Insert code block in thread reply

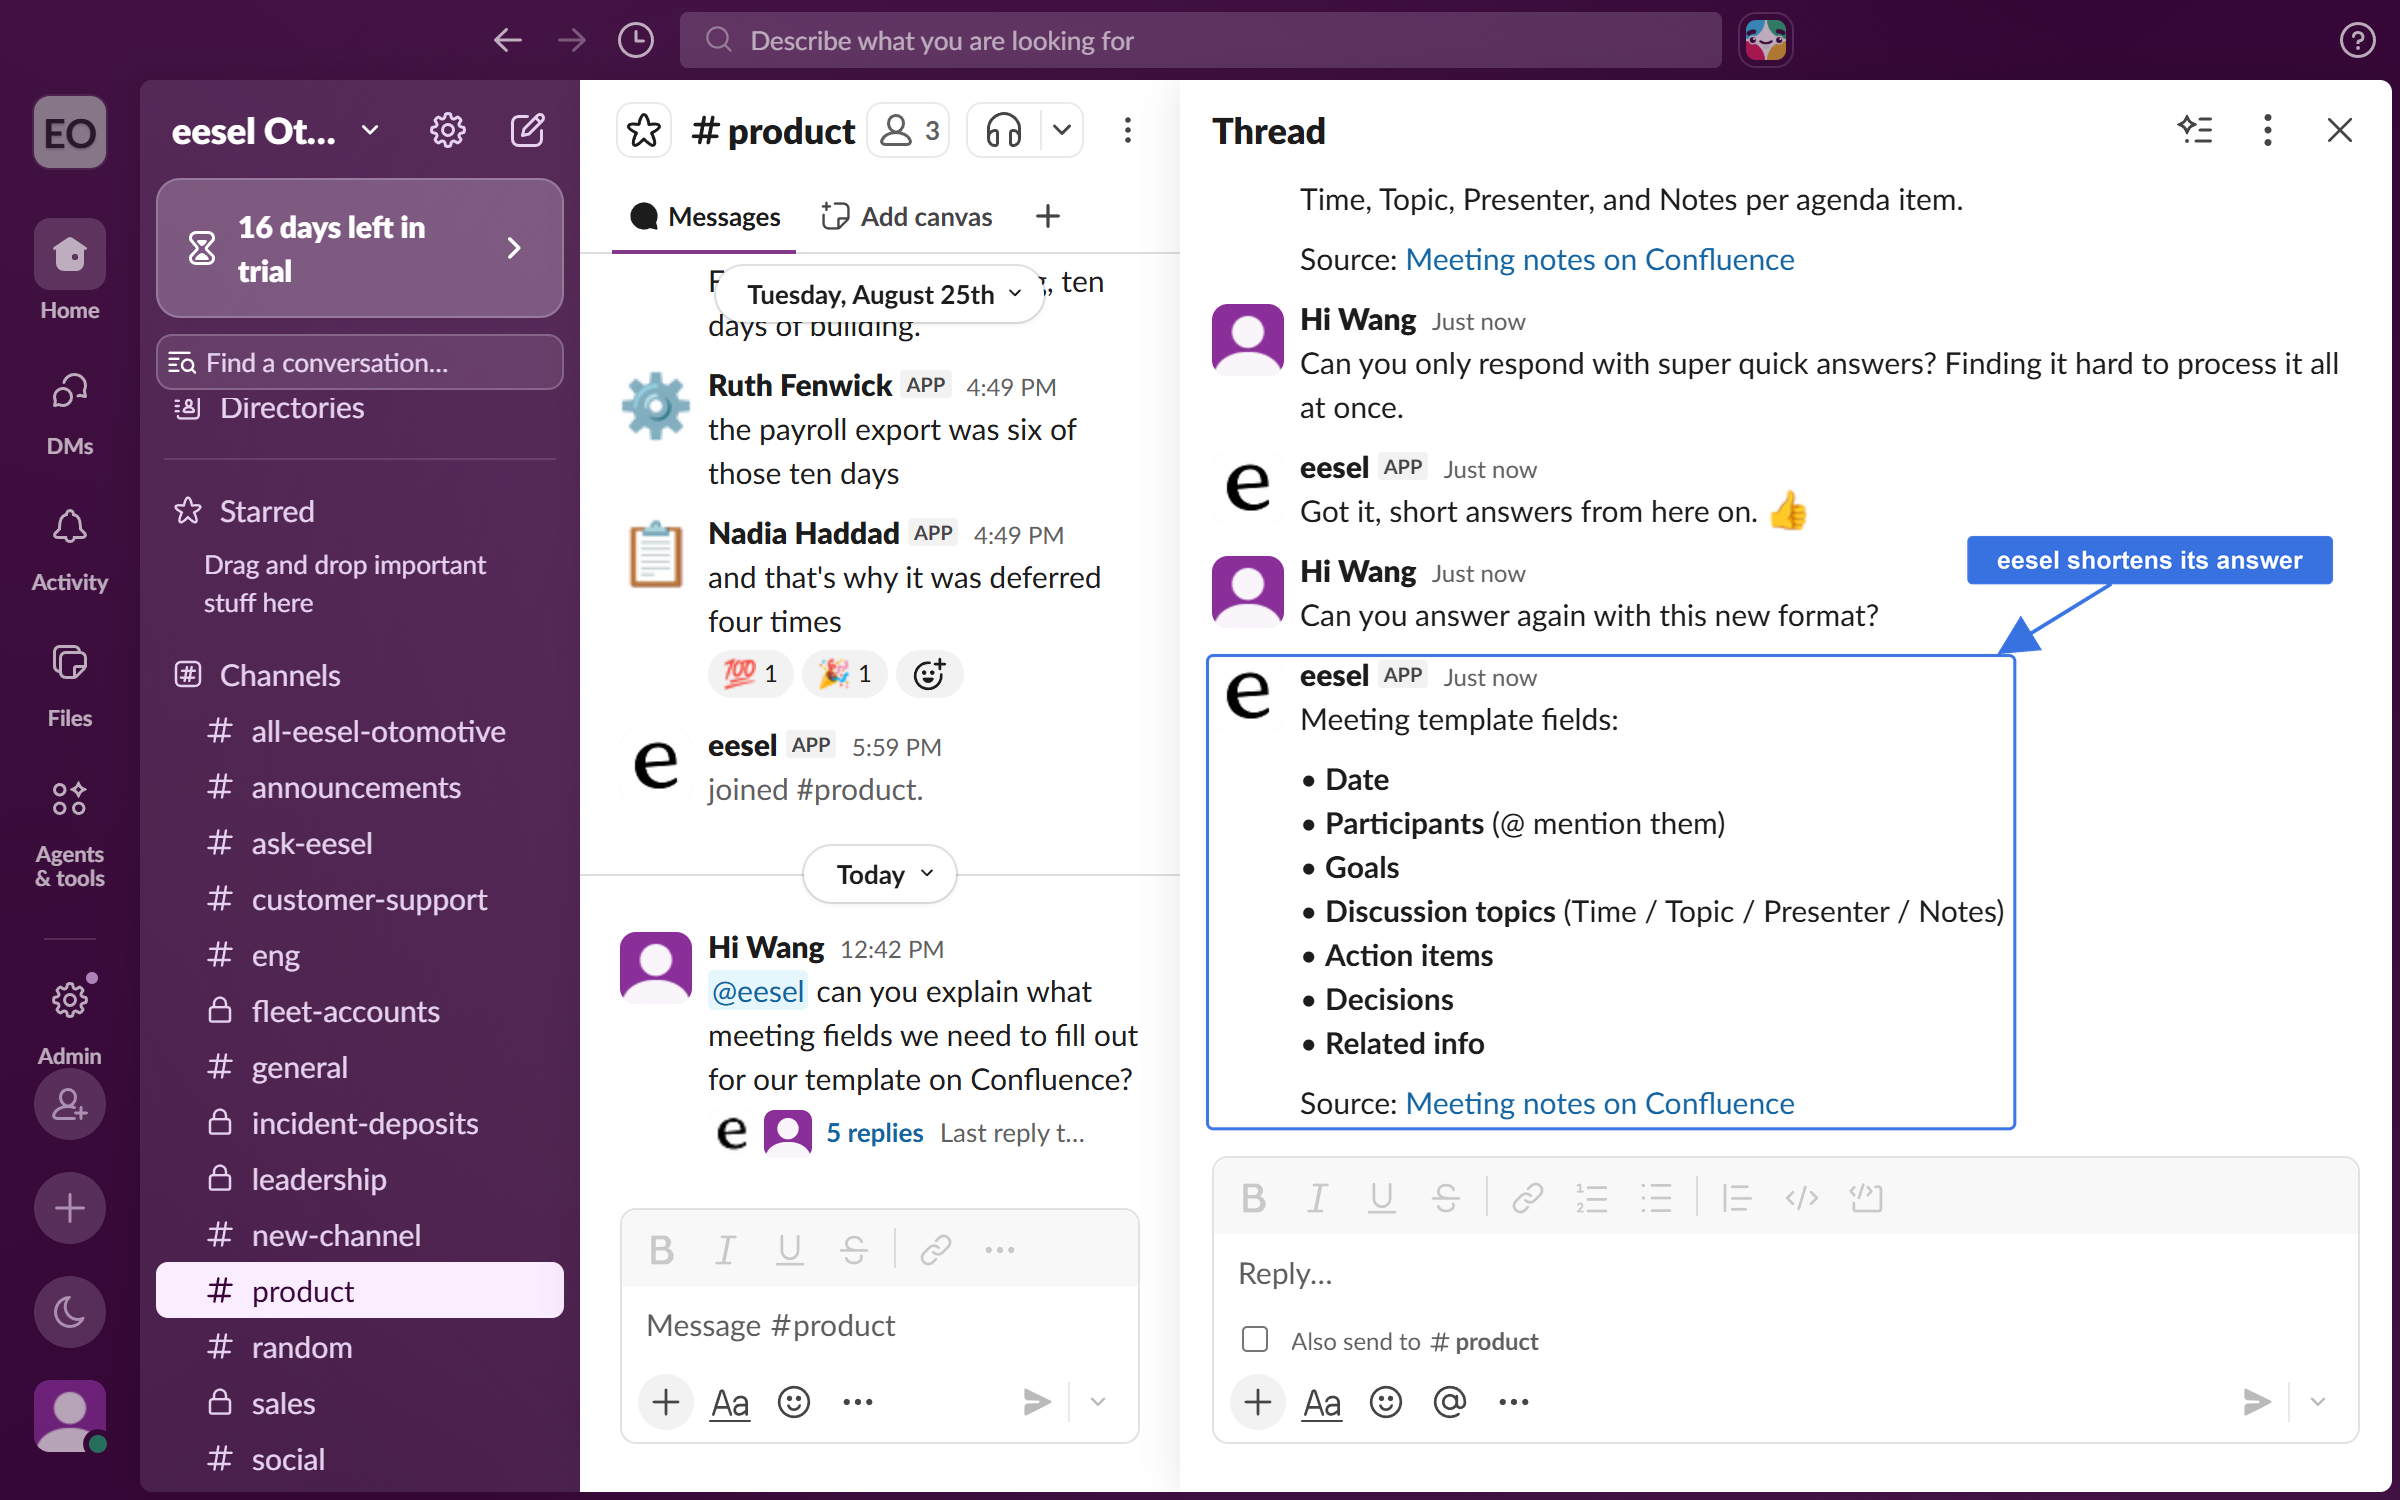click(1866, 1198)
